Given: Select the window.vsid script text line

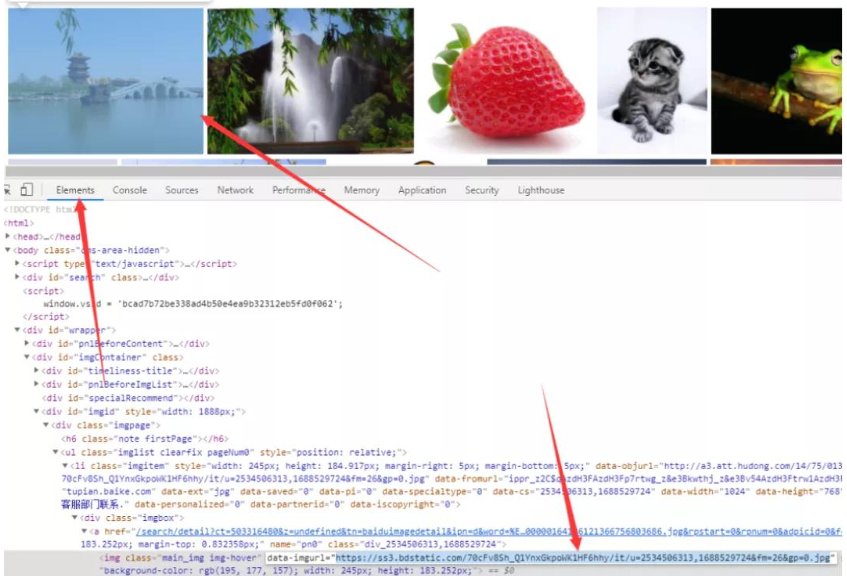Looking at the screenshot, I should (x=193, y=304).
